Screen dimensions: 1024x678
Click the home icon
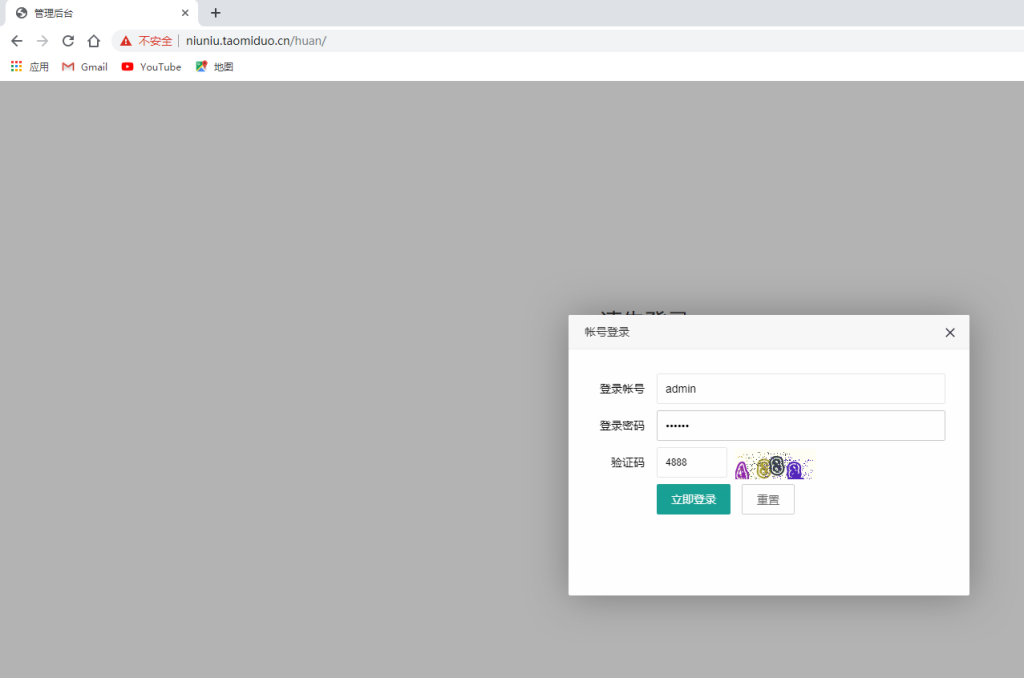pos(92,41)
